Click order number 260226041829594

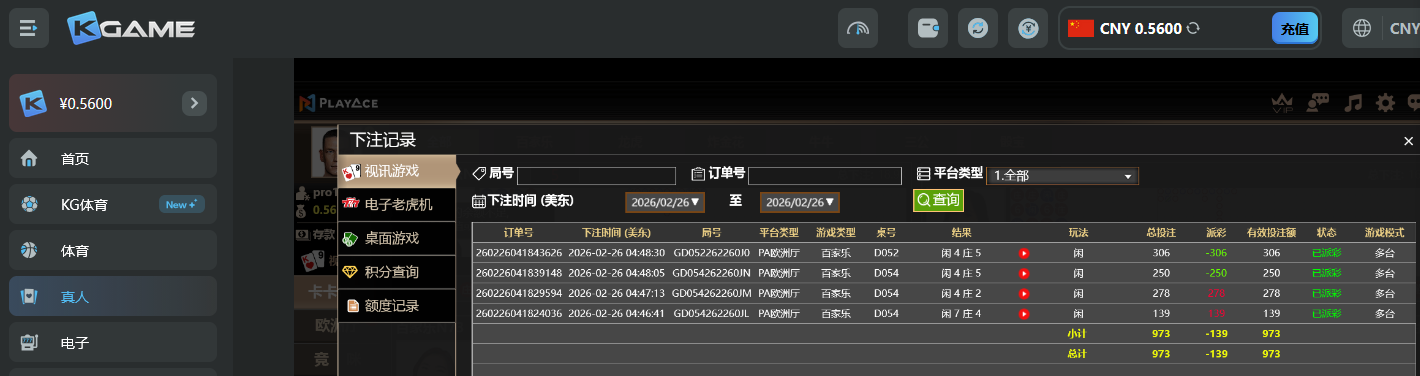pos(518,293)
